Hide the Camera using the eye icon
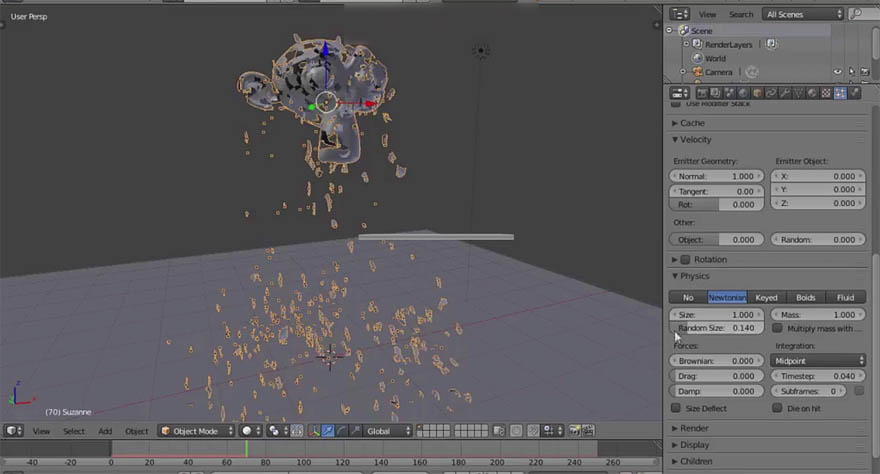 click(837, 72)
